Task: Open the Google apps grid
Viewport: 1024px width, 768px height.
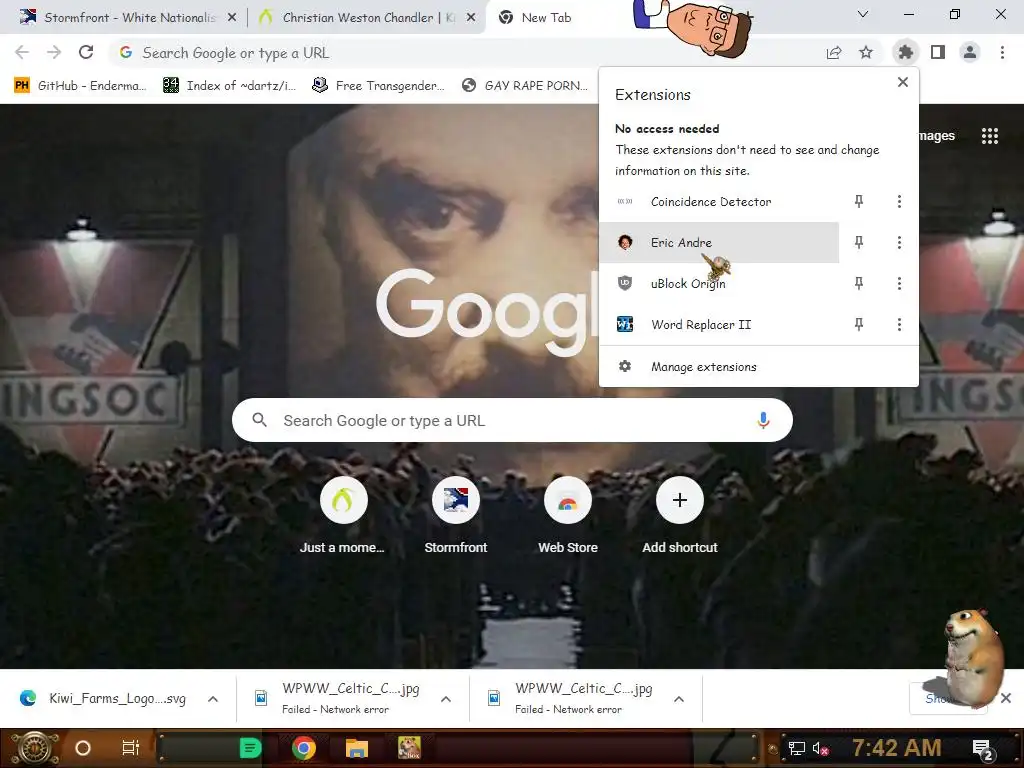Action: pyautogui.click(x=989, y=136)
